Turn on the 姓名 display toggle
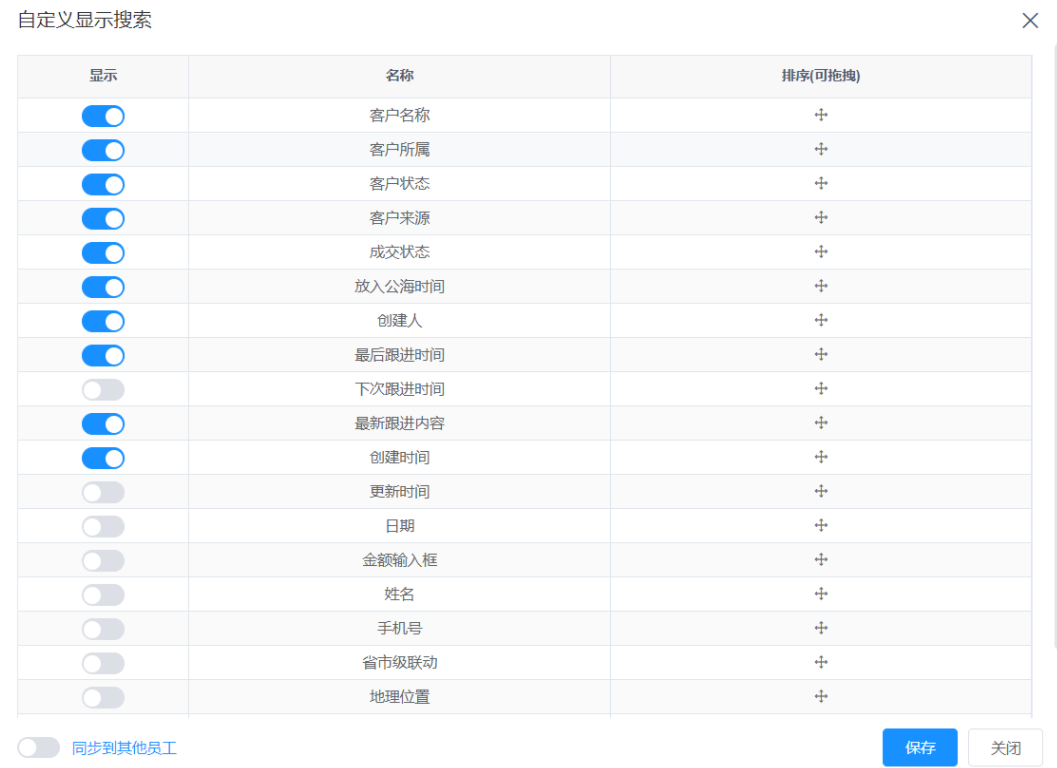Viewport: 1057px width, 768px height. tap(103, 594)
